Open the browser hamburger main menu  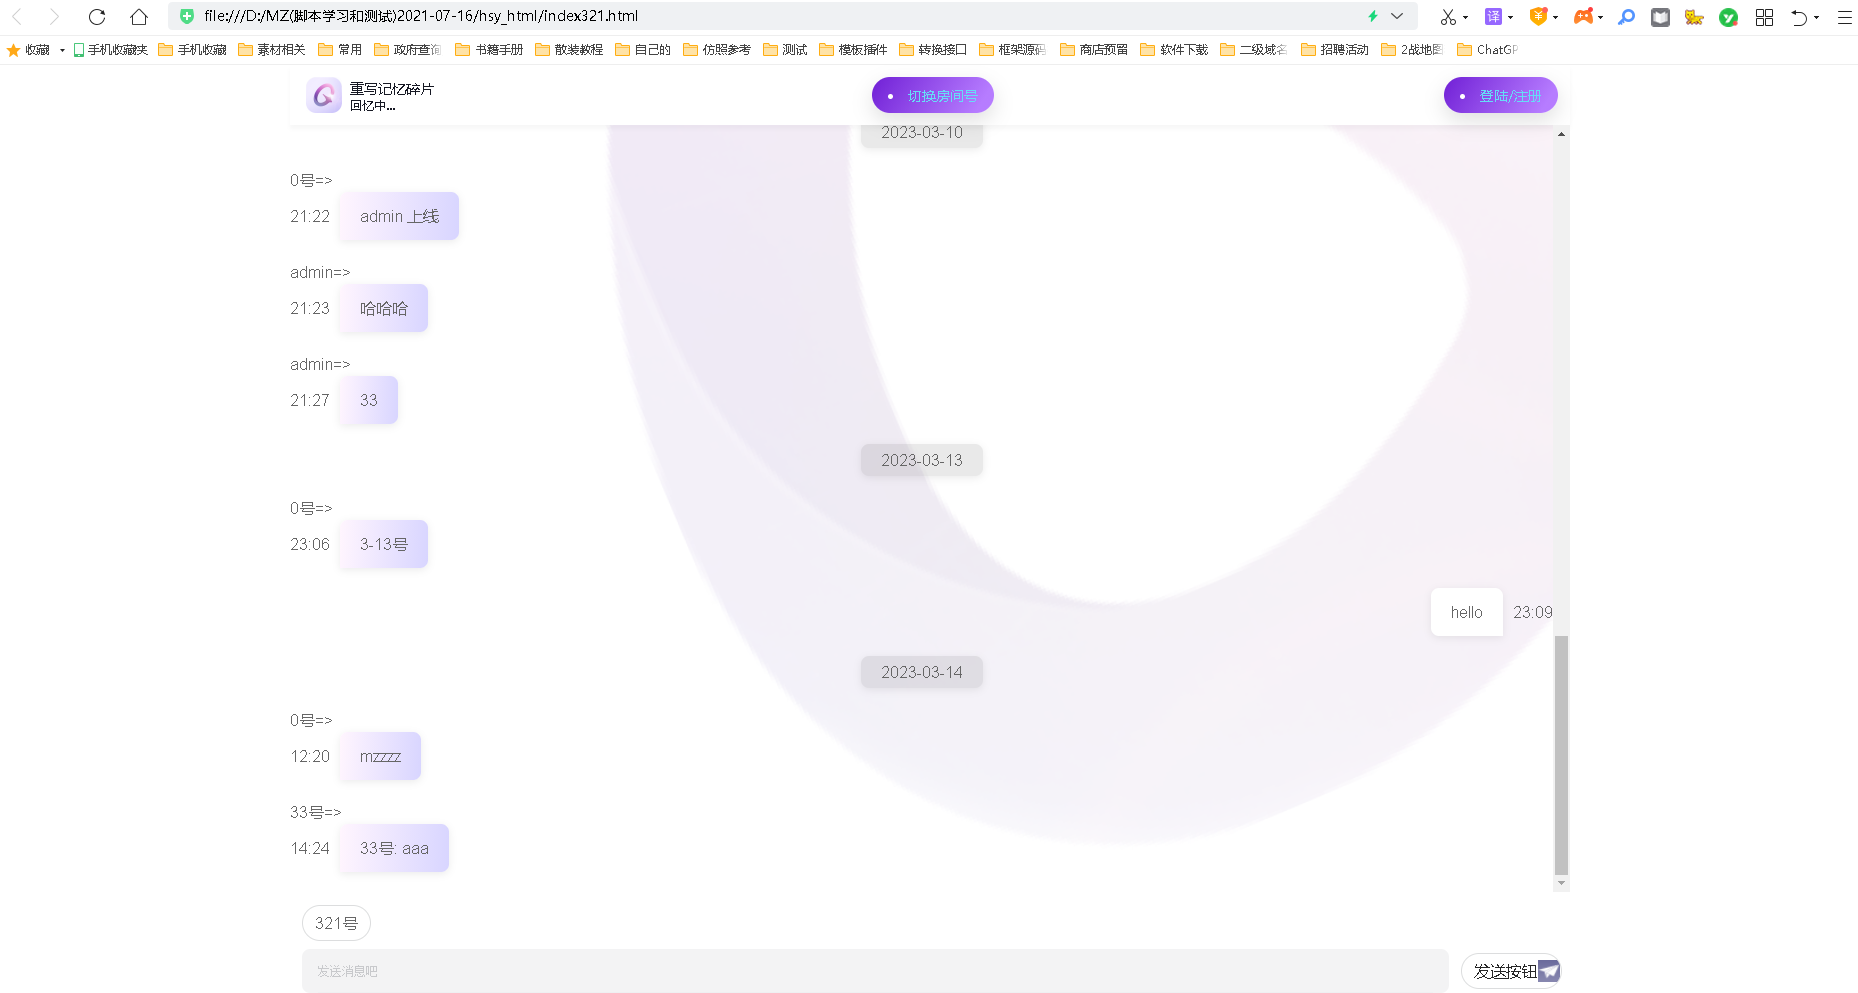point(1845,17)
